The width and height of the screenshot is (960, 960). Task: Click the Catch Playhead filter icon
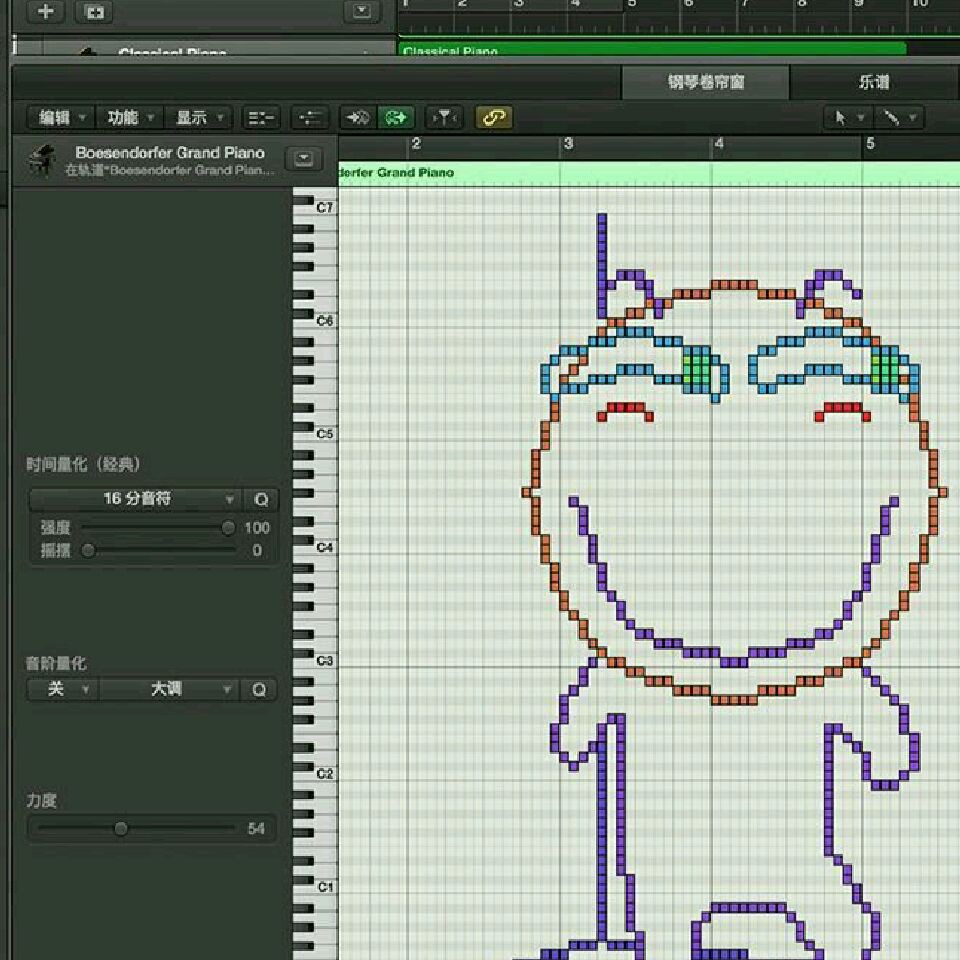click(444, 118)
